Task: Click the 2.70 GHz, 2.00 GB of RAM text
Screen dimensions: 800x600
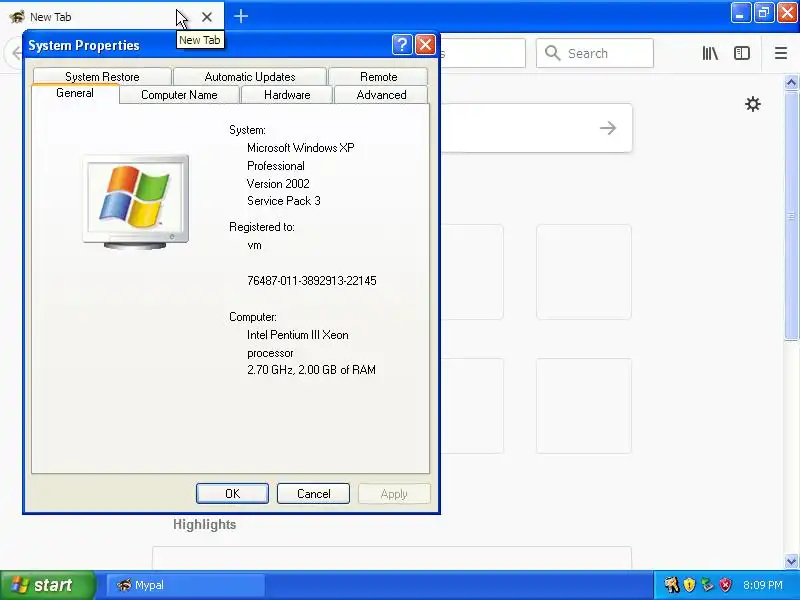Action: click(x=311, y=370)
